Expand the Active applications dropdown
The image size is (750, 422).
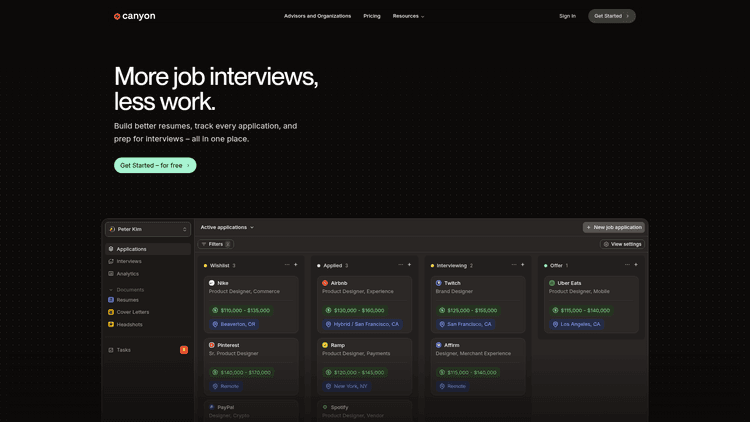pos(227,227)
